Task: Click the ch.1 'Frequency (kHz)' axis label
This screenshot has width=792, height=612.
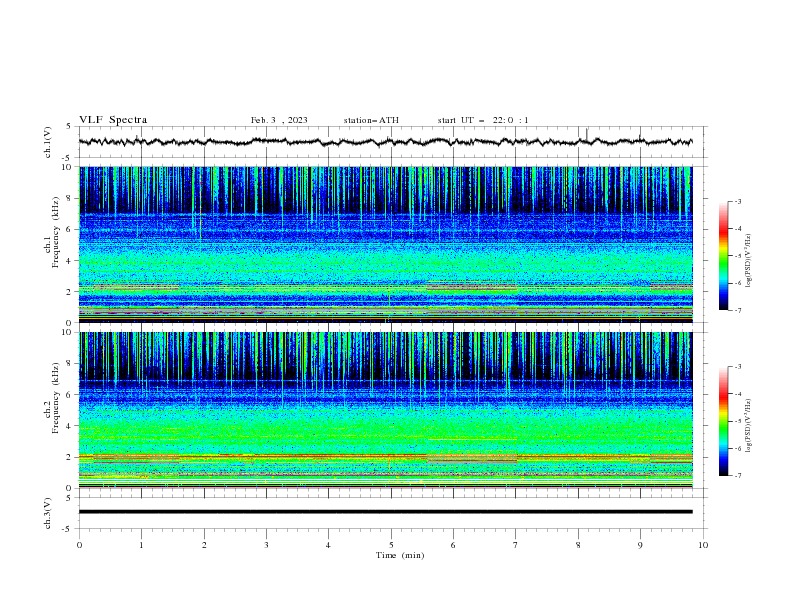Action: click(x=56, y=232)
